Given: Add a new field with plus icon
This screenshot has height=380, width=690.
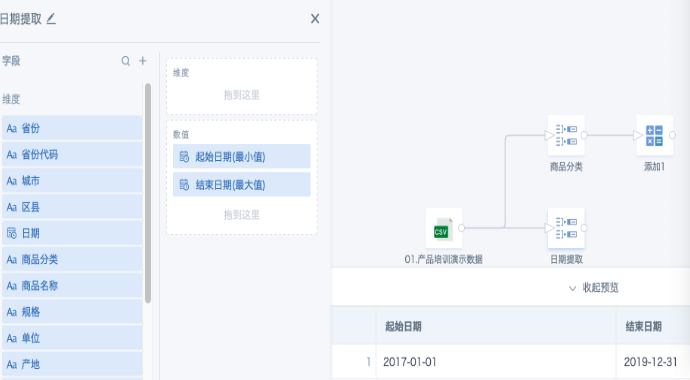Looking at the screenshot, I should point(143,61).
